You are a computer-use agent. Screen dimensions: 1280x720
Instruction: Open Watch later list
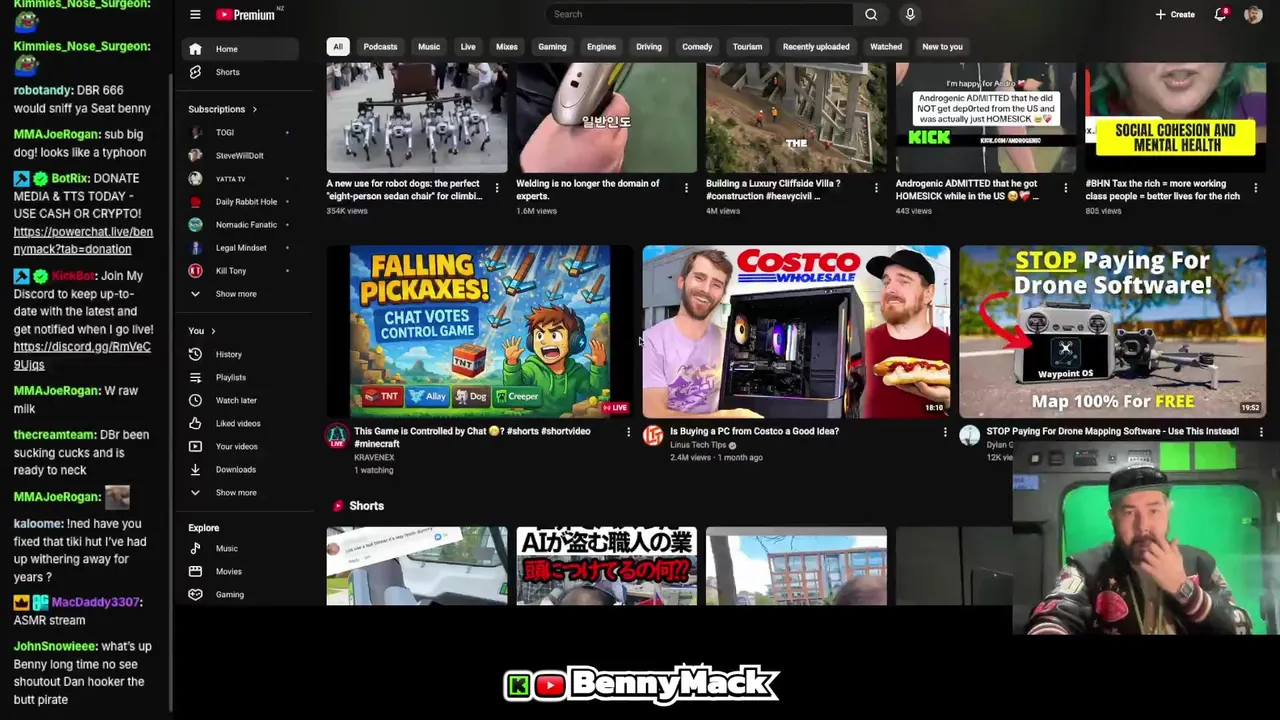tap(240, 400)
